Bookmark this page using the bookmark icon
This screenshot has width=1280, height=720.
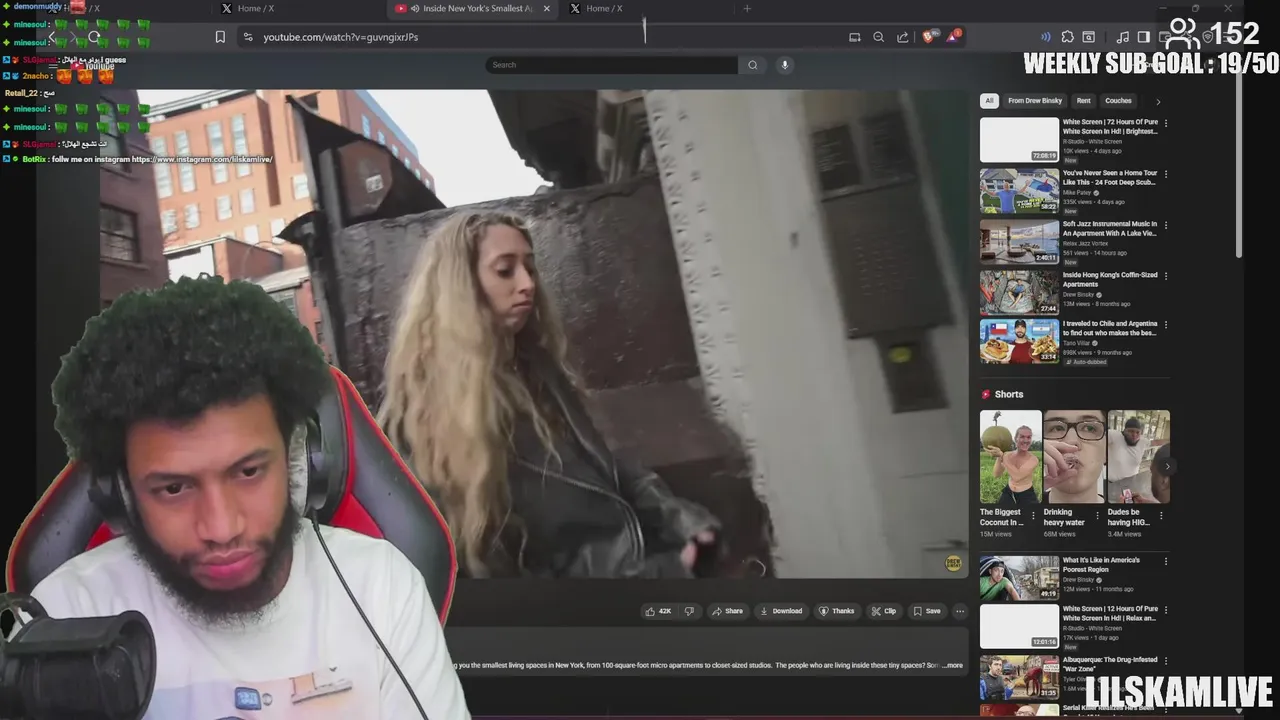(220, 37)
